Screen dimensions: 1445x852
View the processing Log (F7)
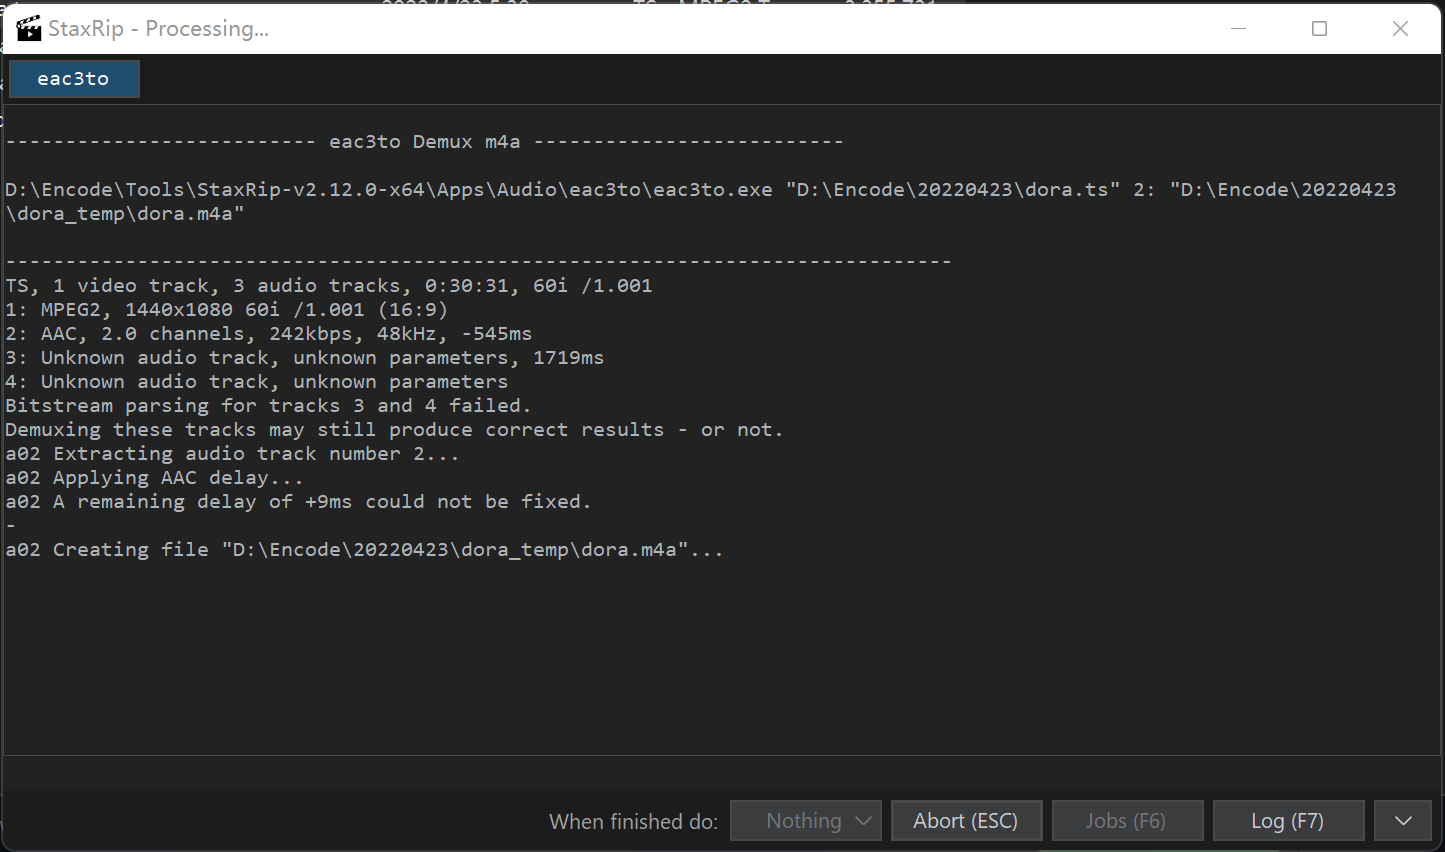tap(1288, 820)
